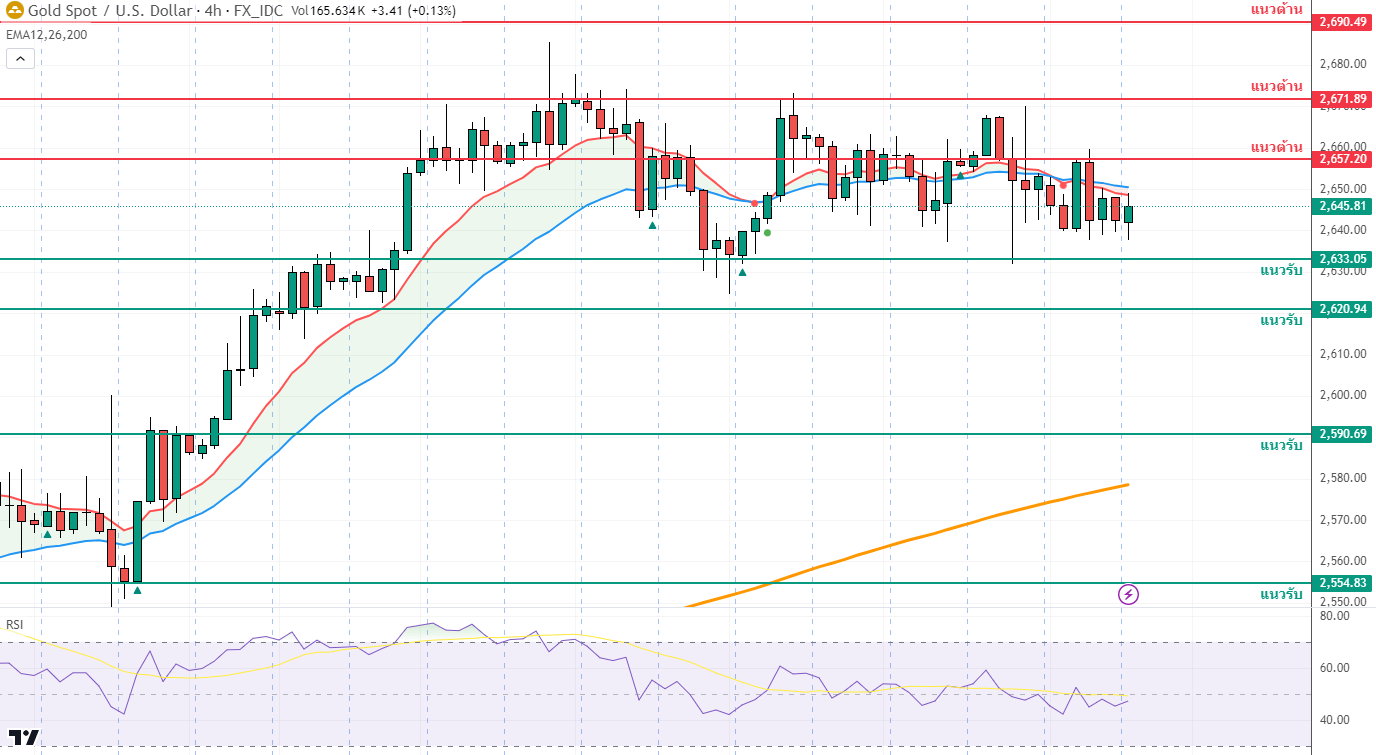Click the 2,633.05 support price label
Viewport: 1376px width, 755px height.
pyautogui.click(x=1343, y=258)
